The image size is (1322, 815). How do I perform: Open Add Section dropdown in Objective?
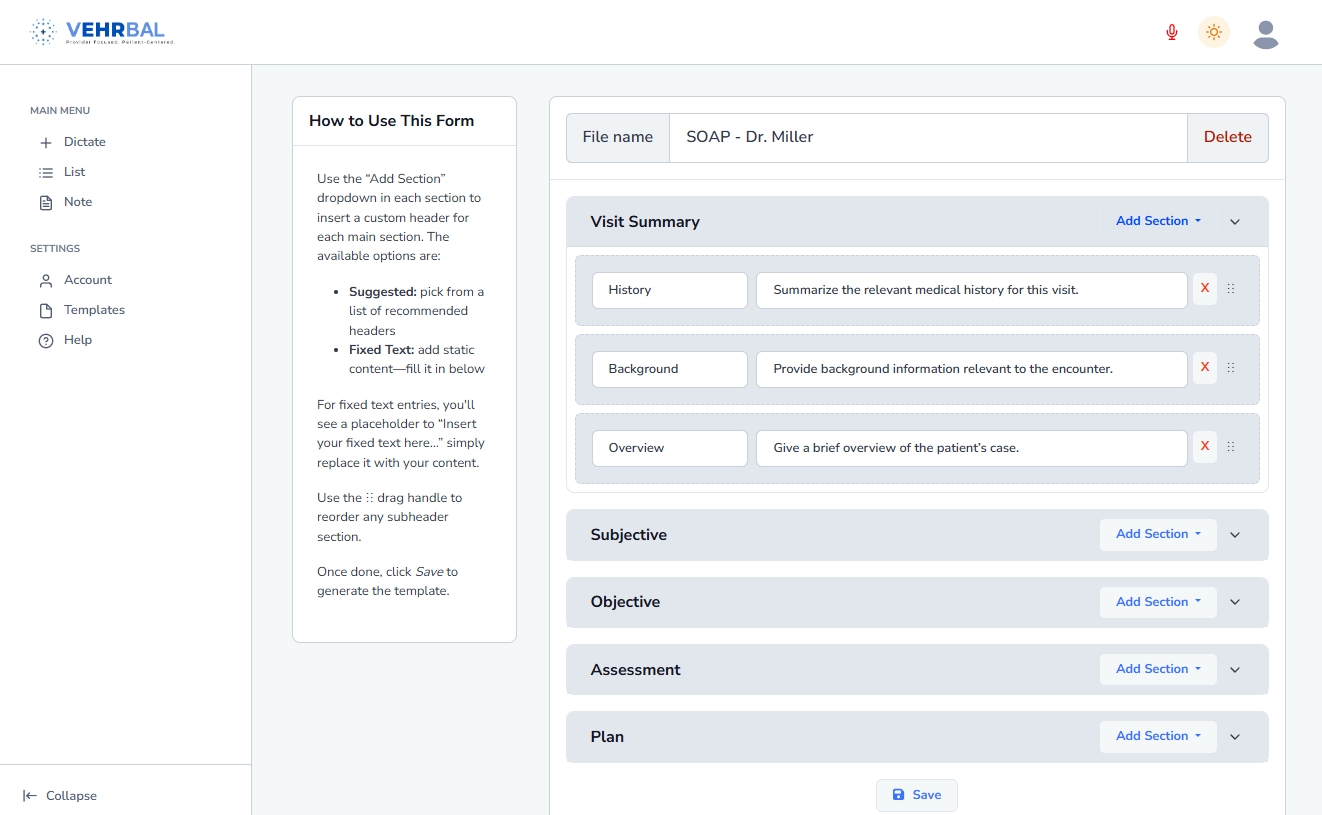1158,602
